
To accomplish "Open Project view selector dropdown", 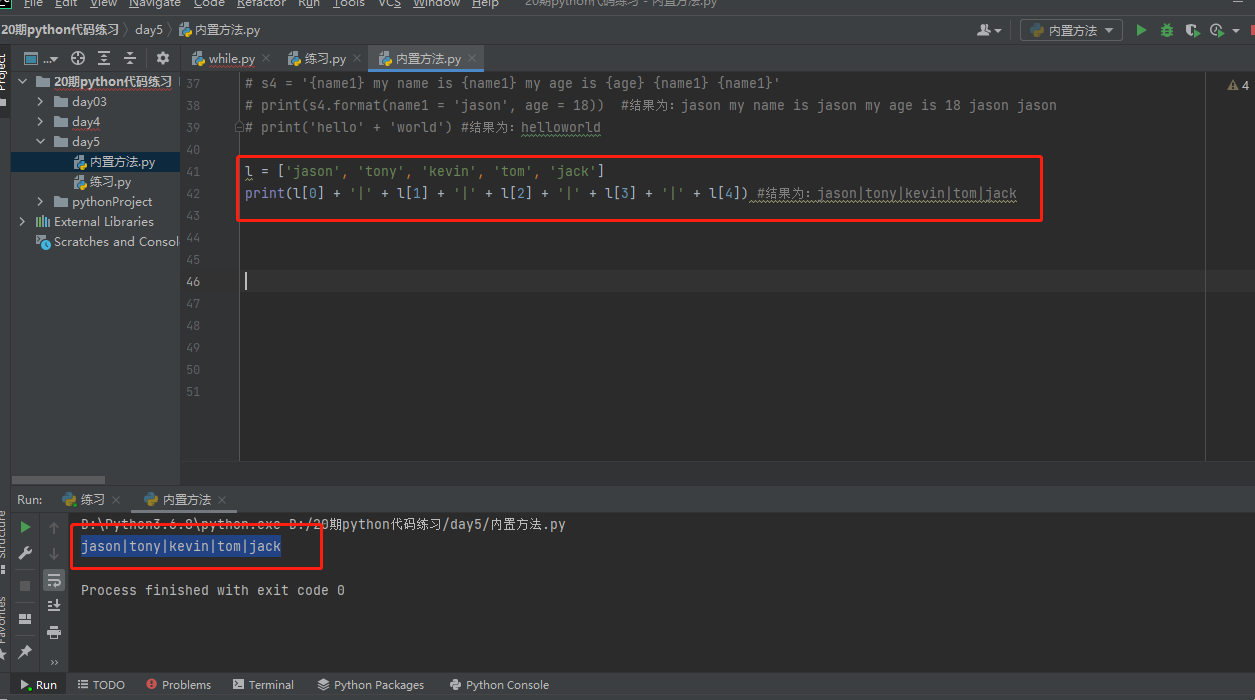I will [x=41, y=58].
